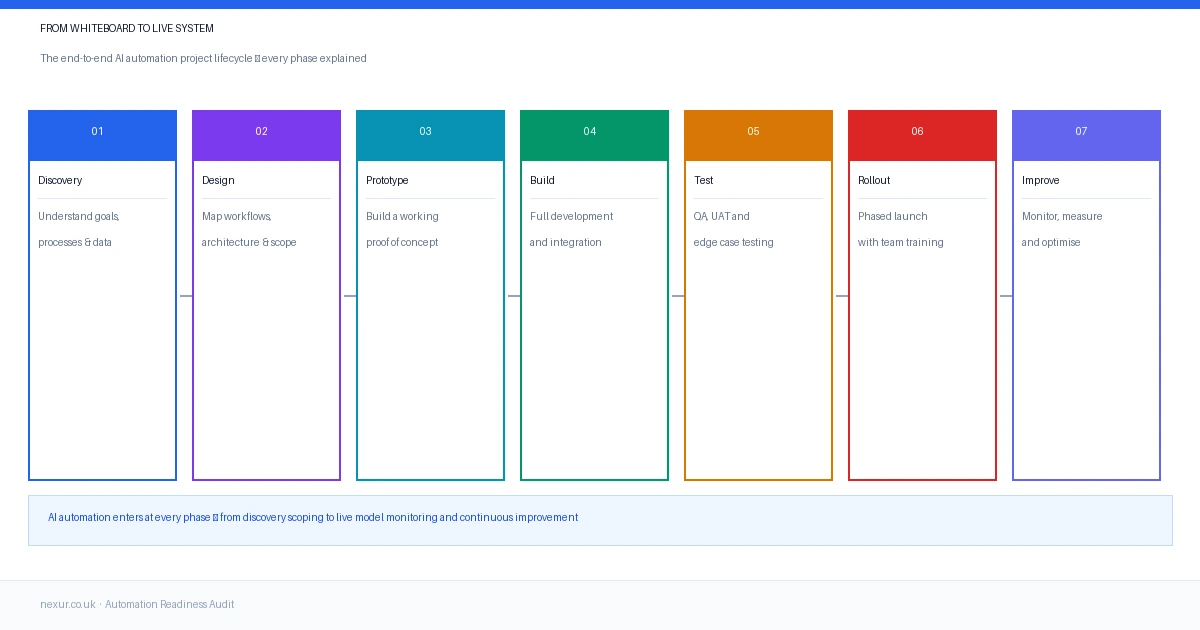Click the 'Design' phase title
This screenshot has width=1200, height=630.
click(x=218, y=181)
